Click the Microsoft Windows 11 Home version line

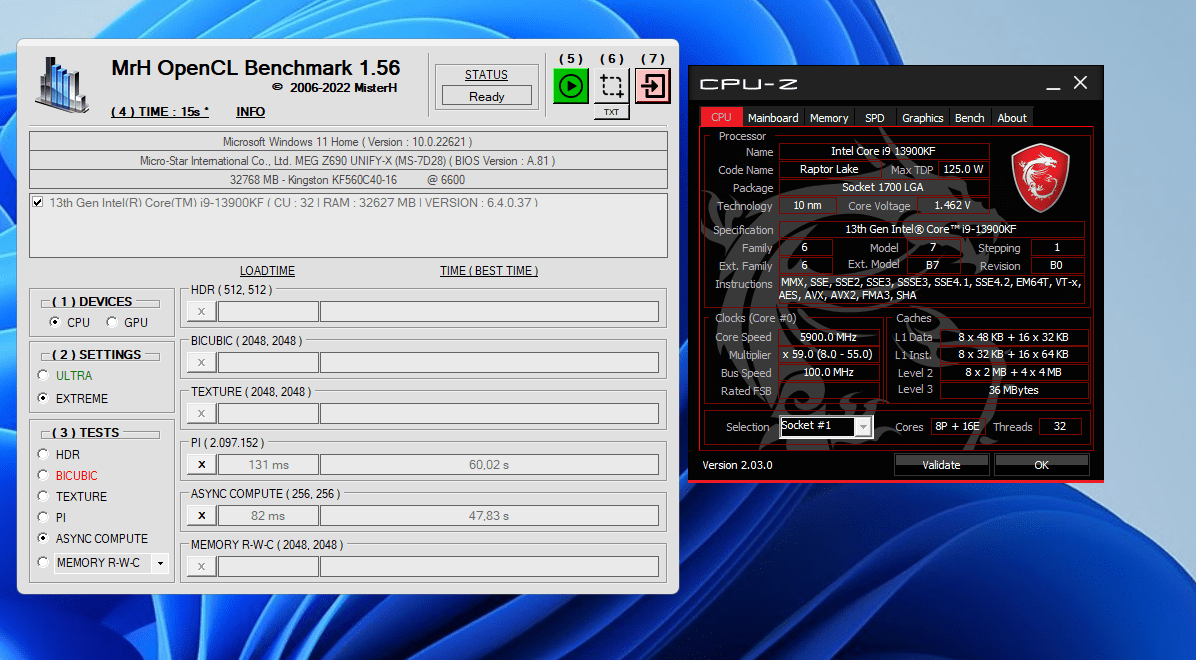[x=348, y=142]
